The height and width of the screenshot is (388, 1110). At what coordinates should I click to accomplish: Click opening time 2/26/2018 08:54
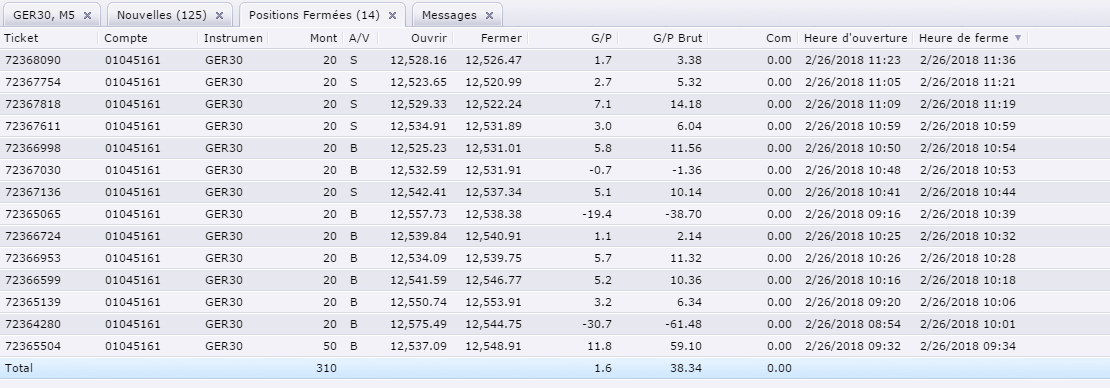853,324
